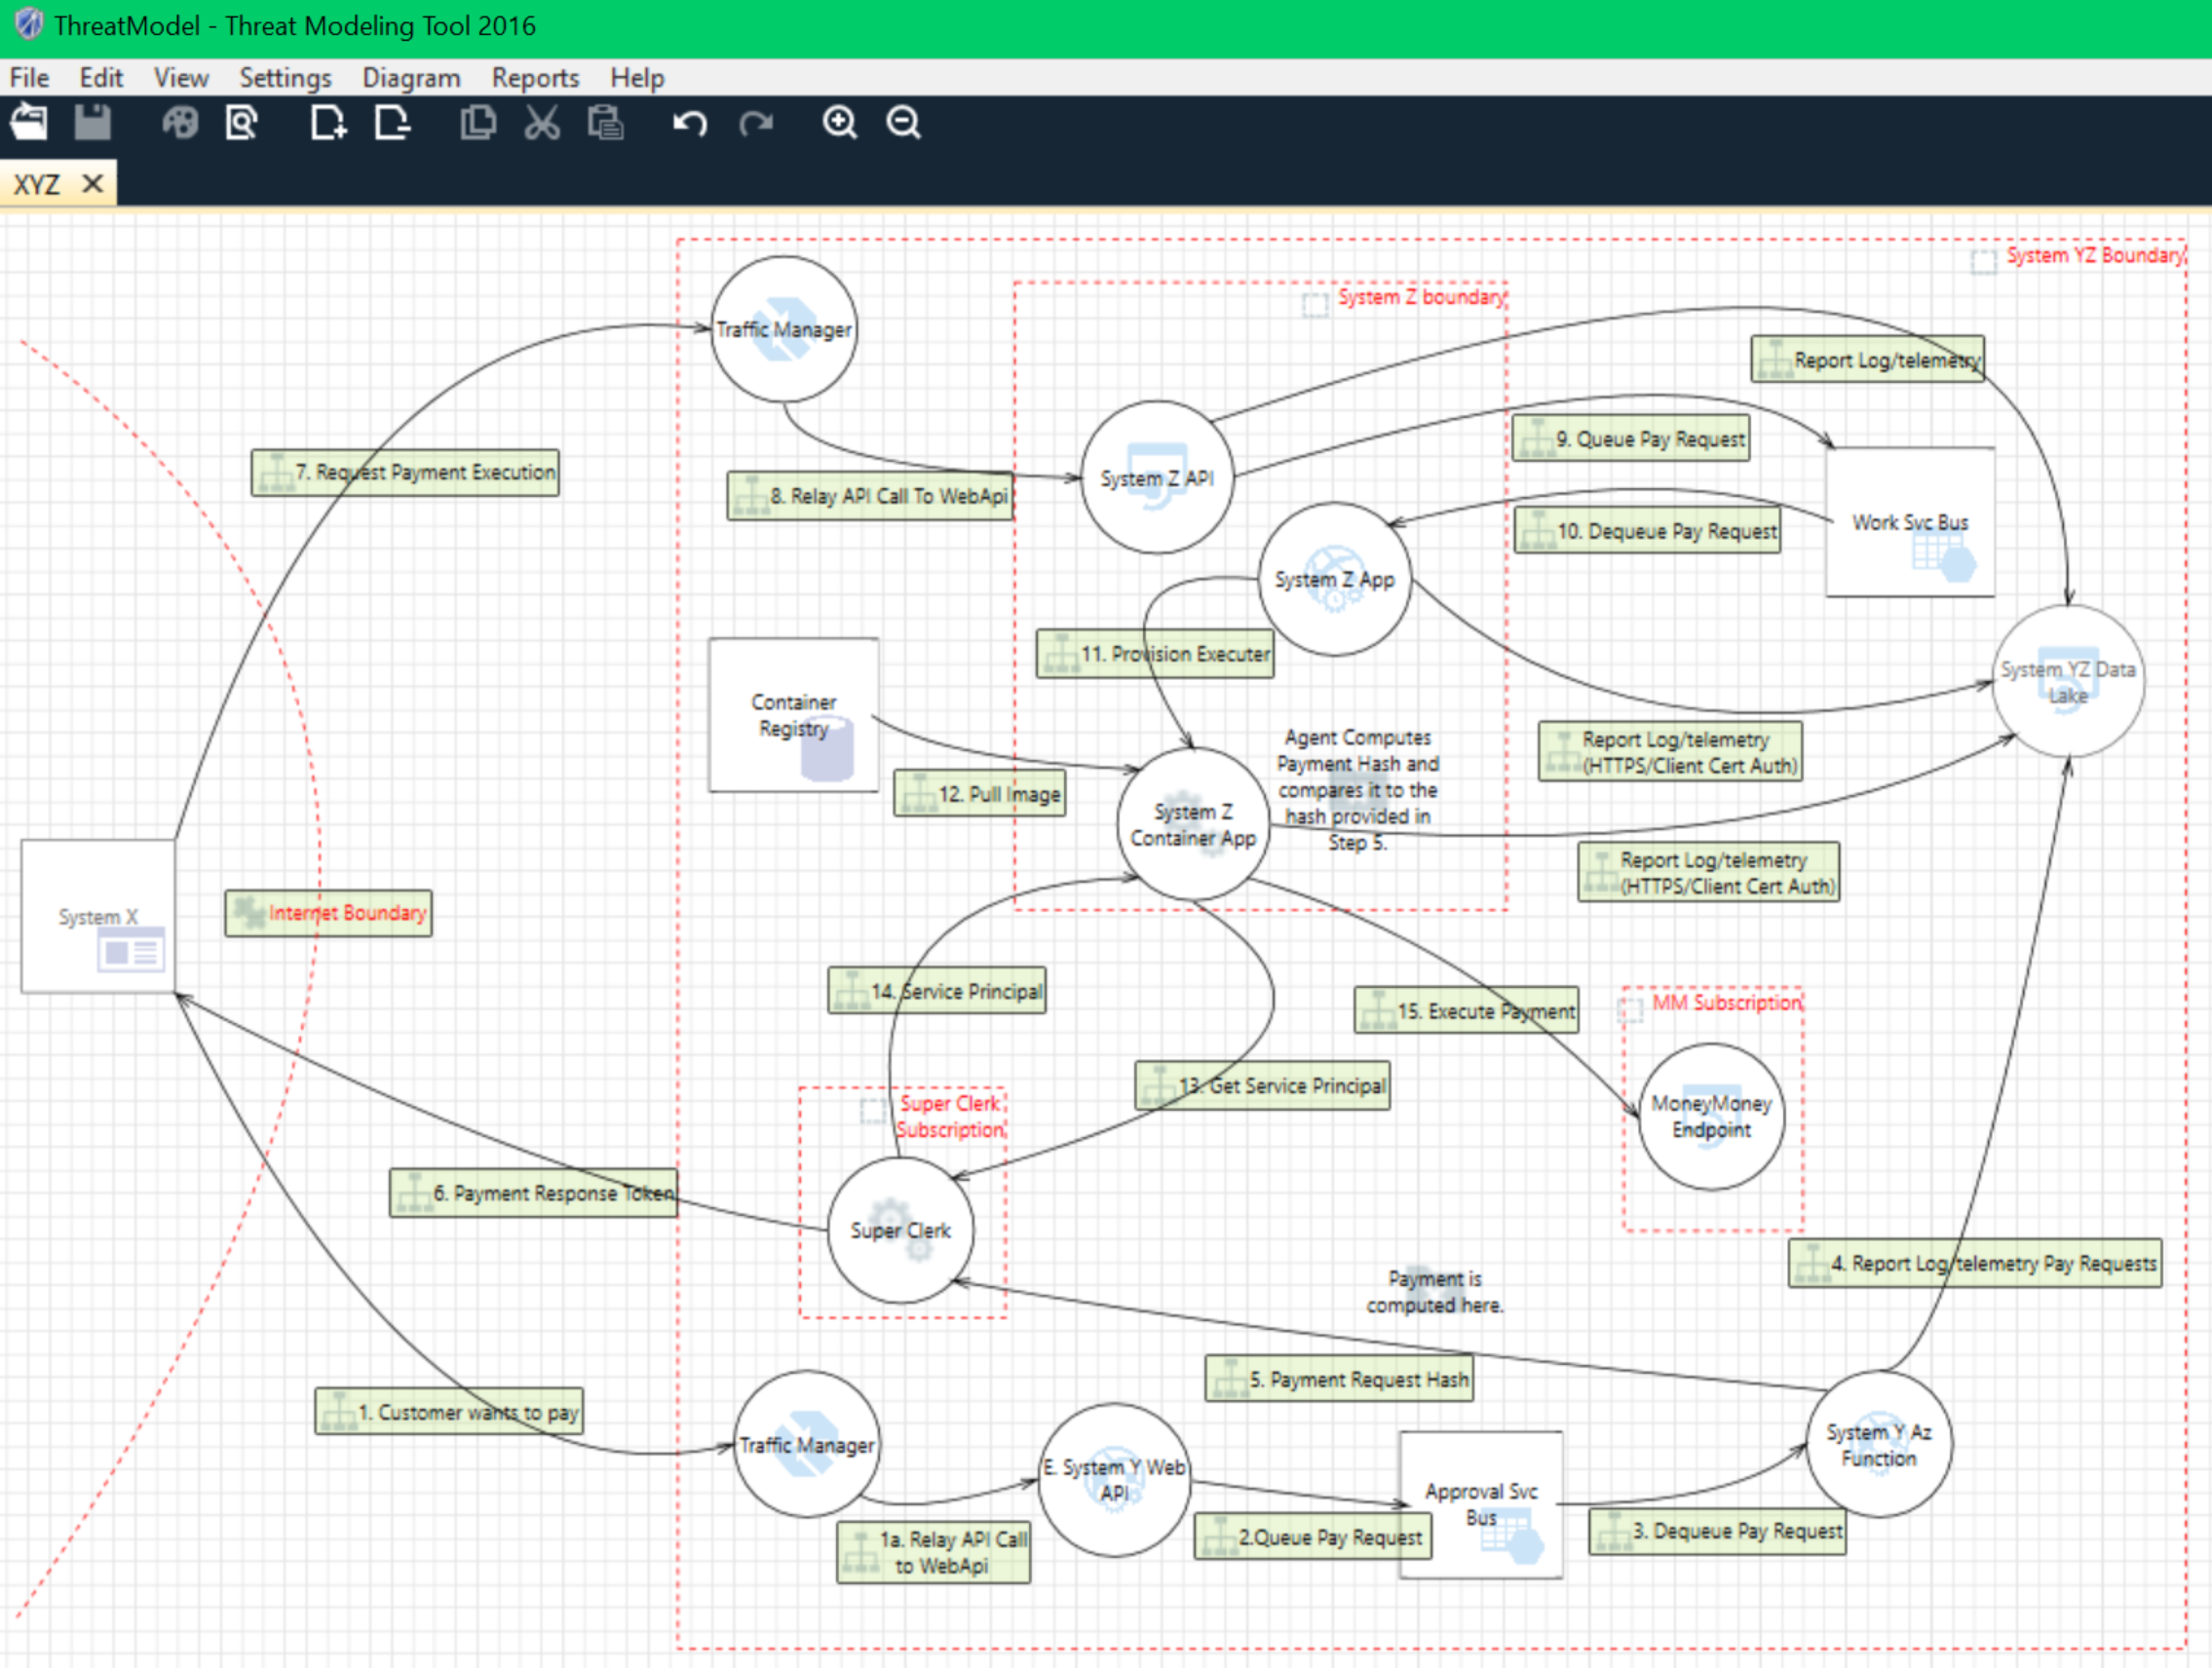Switch to Analysis view magnifier icon
Image resolution: width=2212 pixels, height=1668 pixels.
[243, 123]
